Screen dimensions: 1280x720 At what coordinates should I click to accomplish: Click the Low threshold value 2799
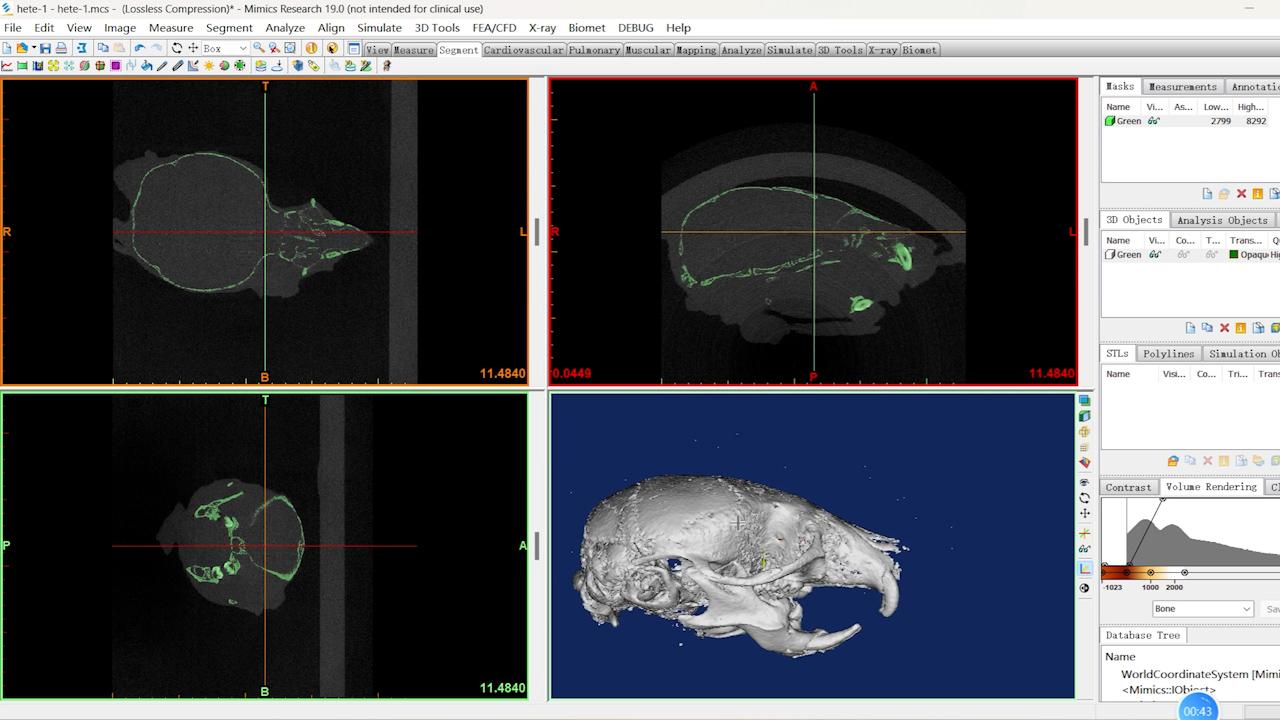click(1220, 121)
